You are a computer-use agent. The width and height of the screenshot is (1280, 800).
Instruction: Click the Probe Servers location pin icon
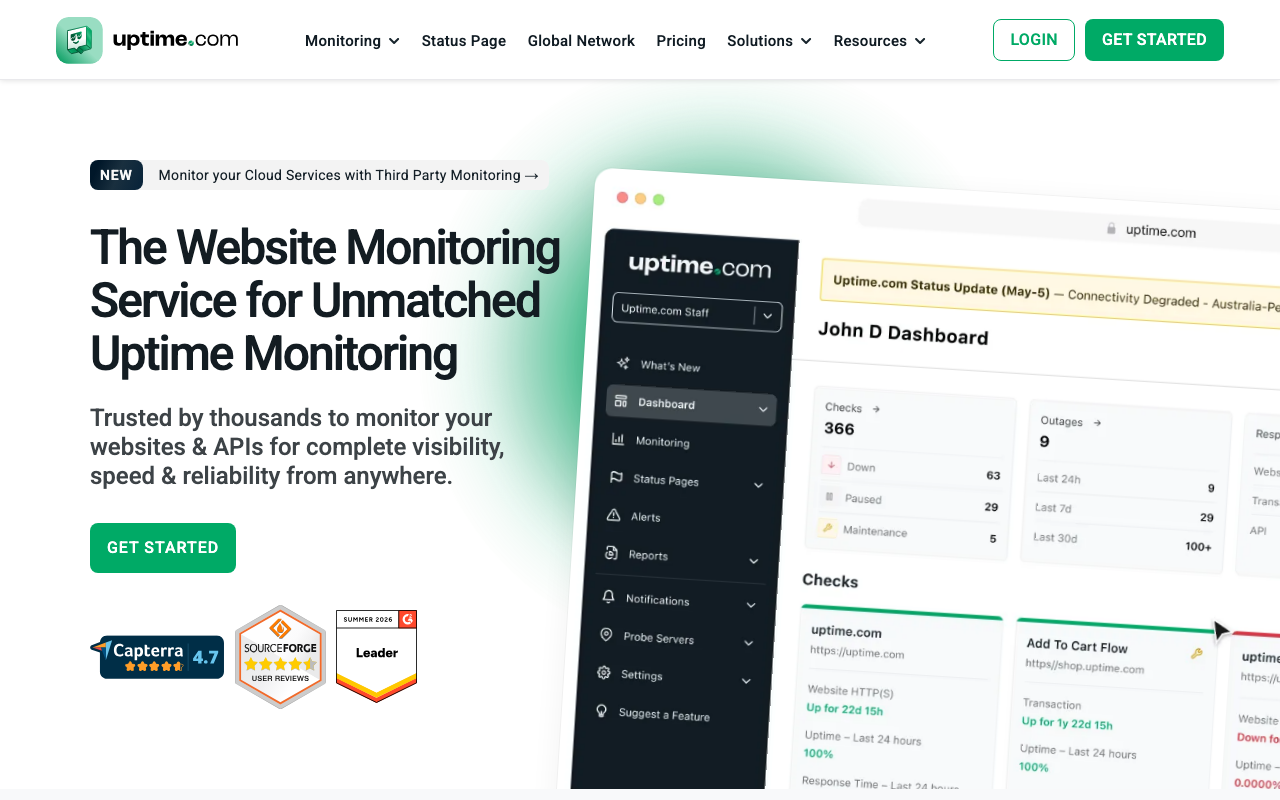click(x=606, y=635)
